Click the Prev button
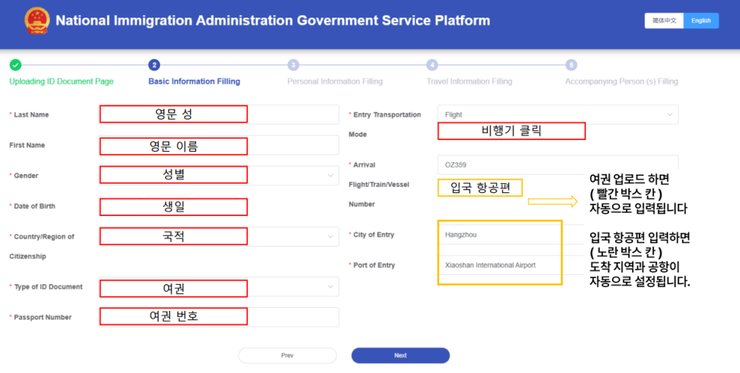This screenshot has width=740, height=373. (x=287, y=356)
